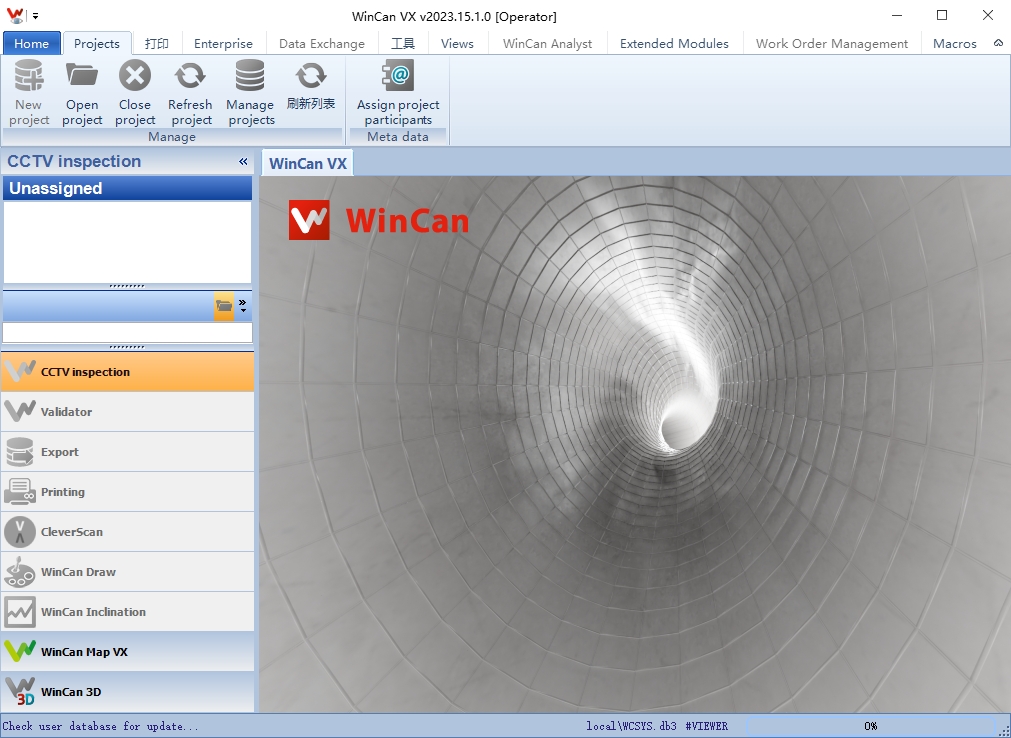Create a New project
The height and width of the screenshot is (738, 1011).
pyautogui.click(x=29, y=92)
